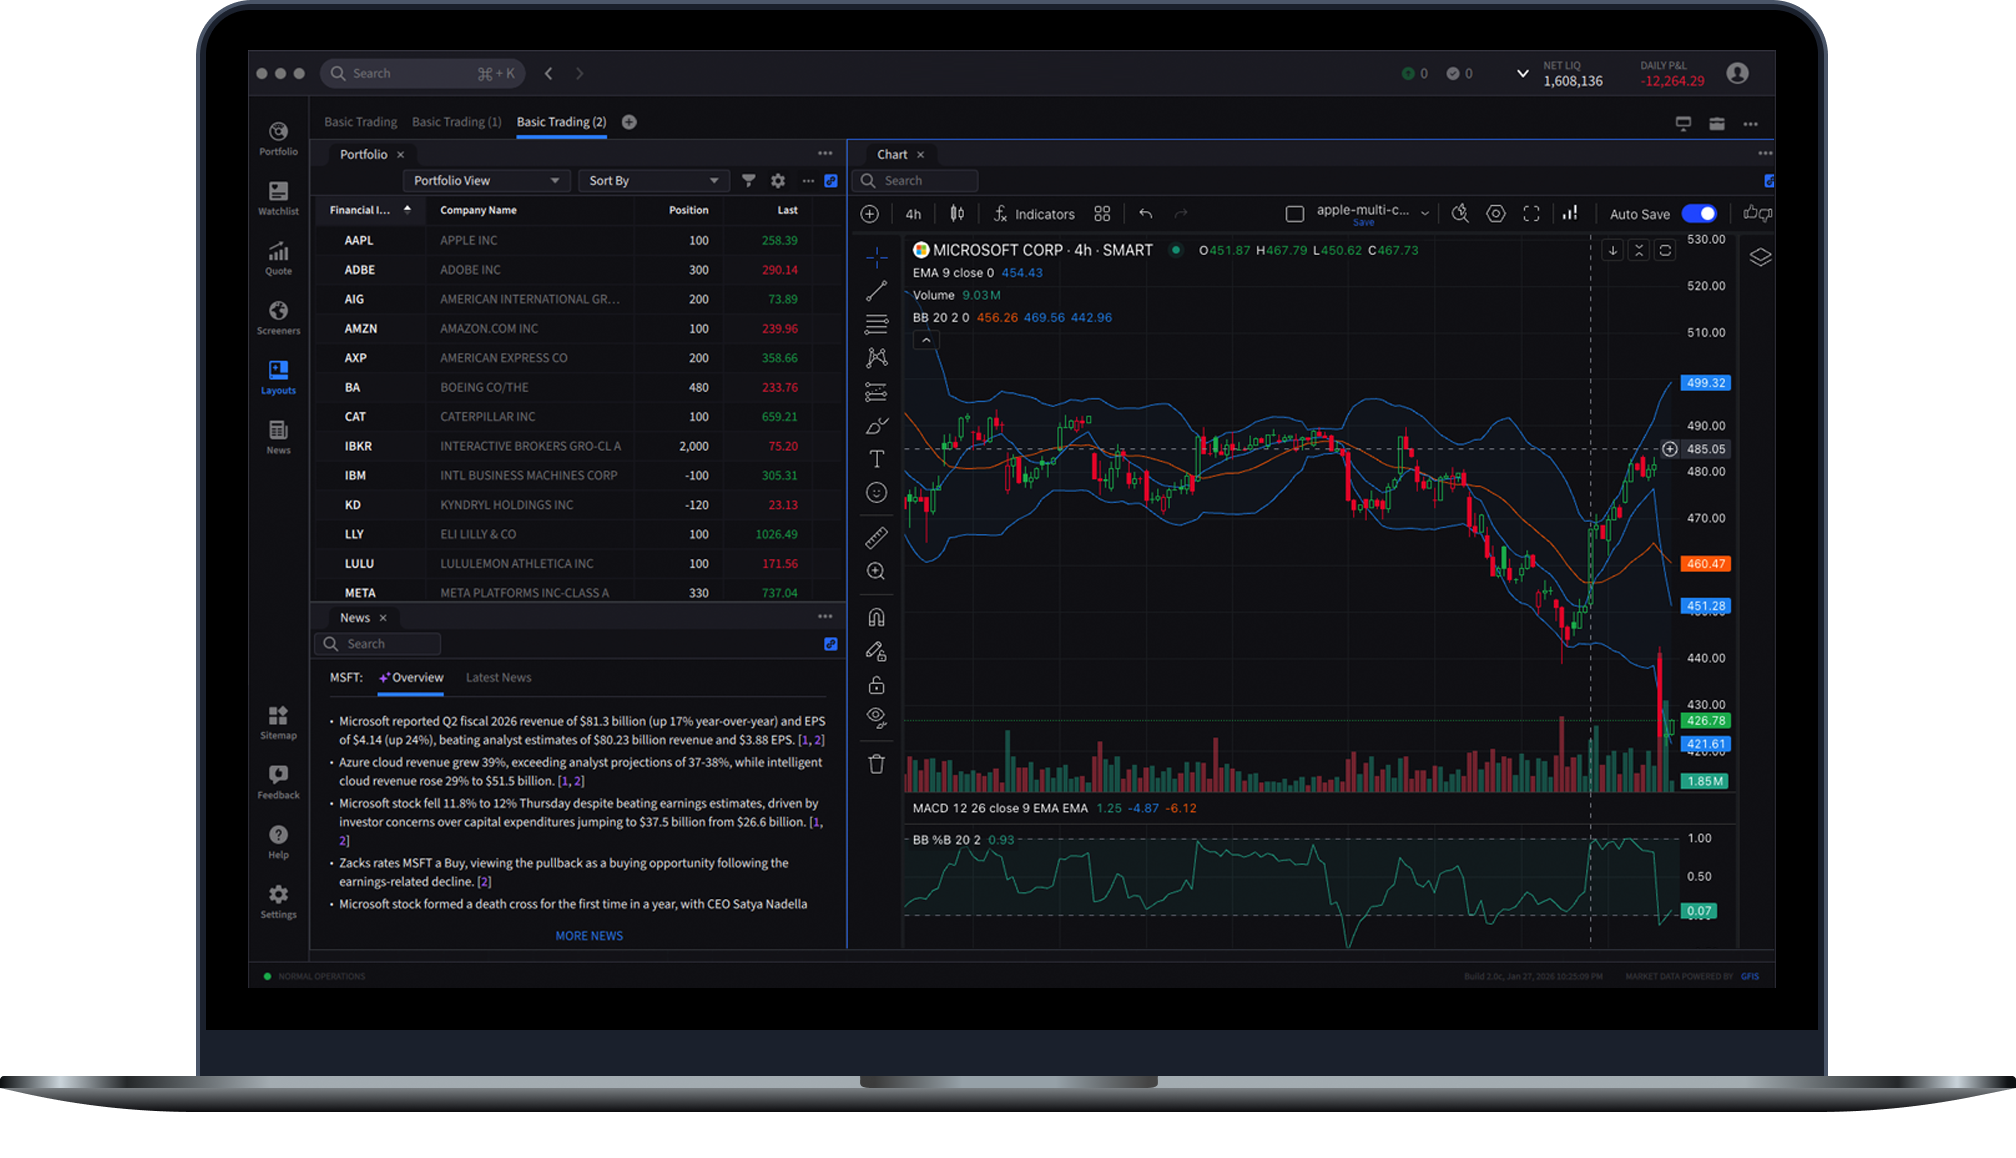The width and height of the screenshot is (2016, 1158).
Task: Select the ruler measure tool
Action: click(x=877, y=538)
